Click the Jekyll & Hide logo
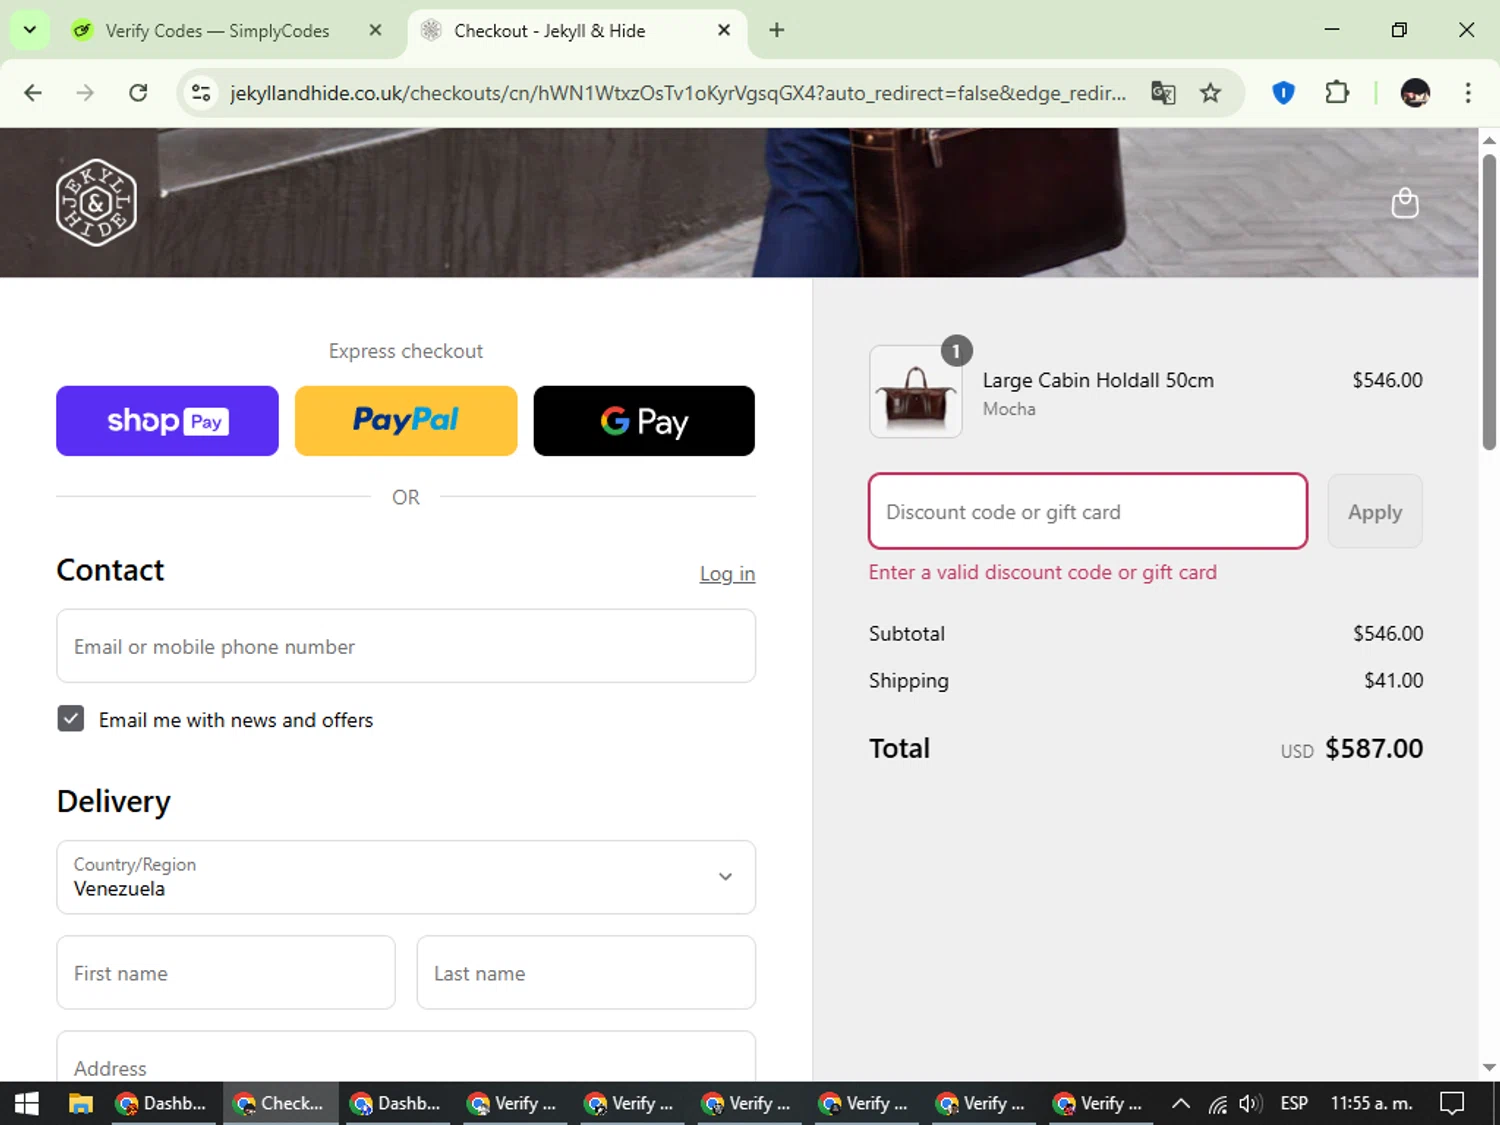The width and height of the screenshot is (1500, 1125). 96,203
